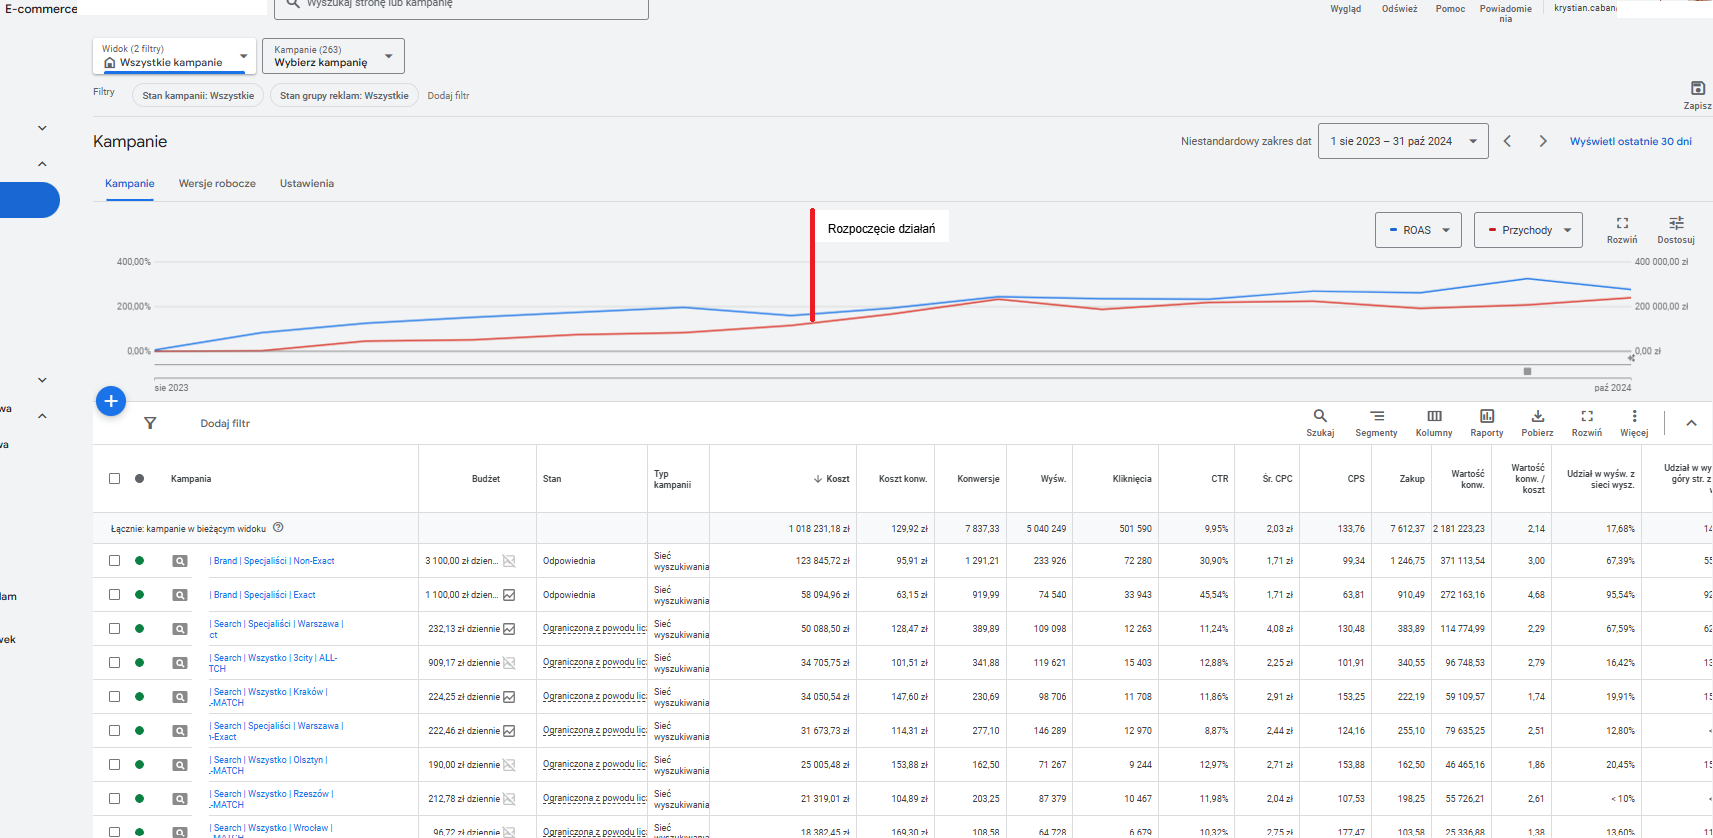Click the Stan grupy reklam: Wszystkie filter chip
The width and height of the screenshot is (1713, 838).
point(344,96)
